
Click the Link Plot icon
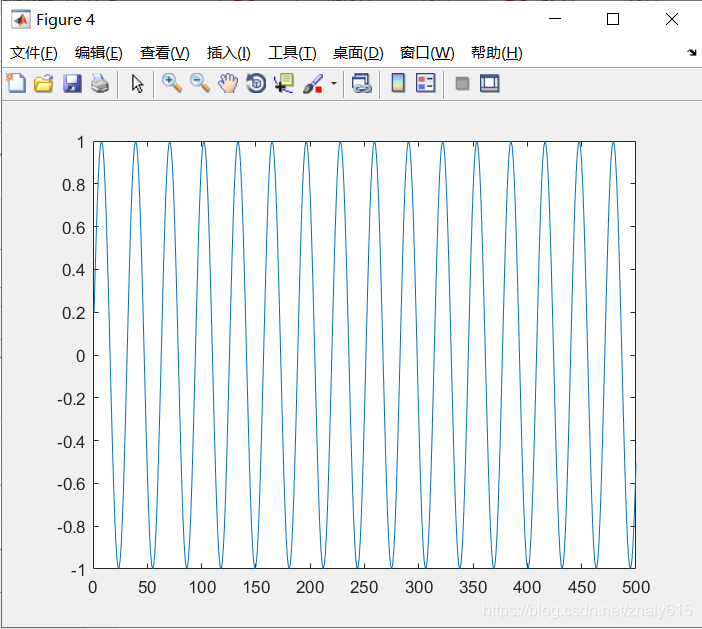tap(362, 84)
